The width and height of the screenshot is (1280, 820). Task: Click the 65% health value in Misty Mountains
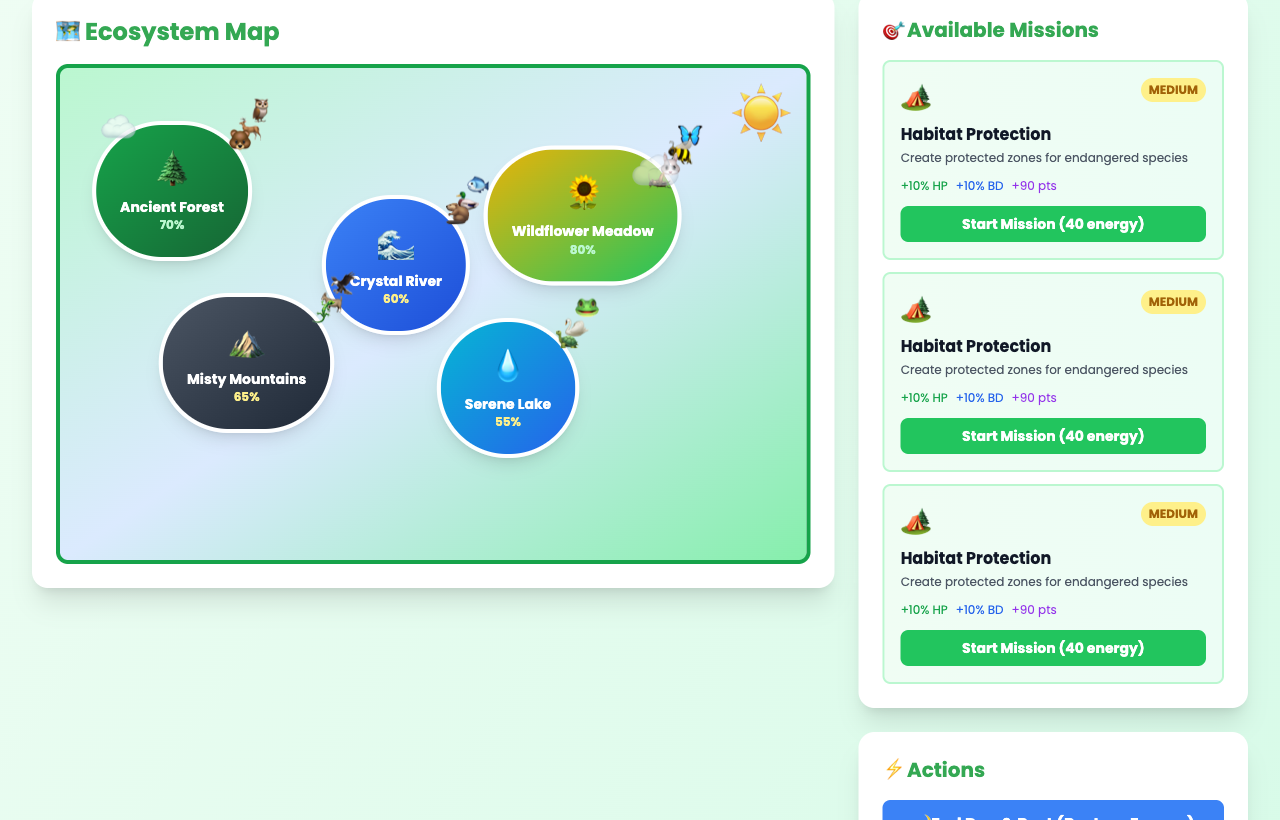pos(246,397)
